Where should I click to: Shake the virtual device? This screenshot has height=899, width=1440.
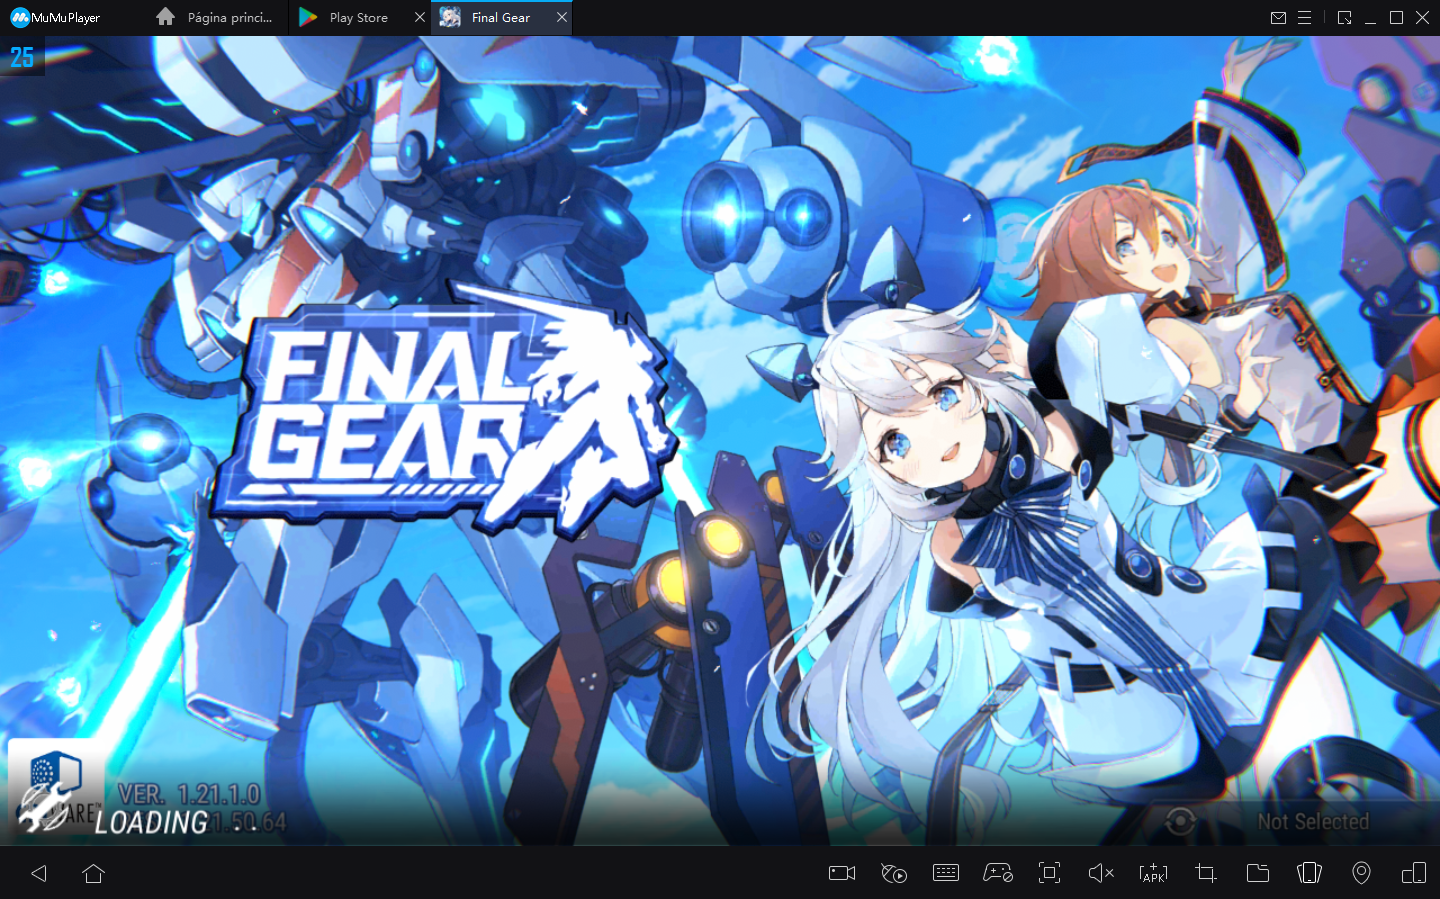click(1309, 873)
